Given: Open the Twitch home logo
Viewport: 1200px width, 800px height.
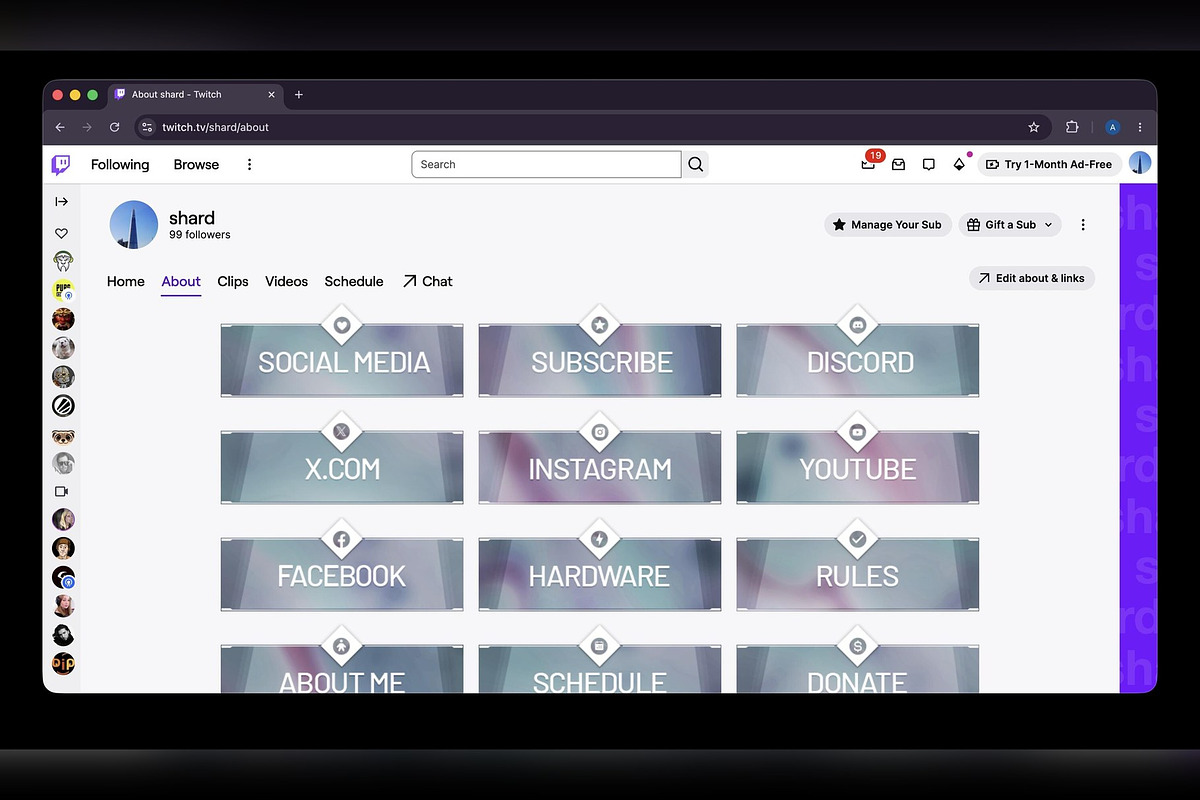Looking at the screenshot, I should [61, 165].
